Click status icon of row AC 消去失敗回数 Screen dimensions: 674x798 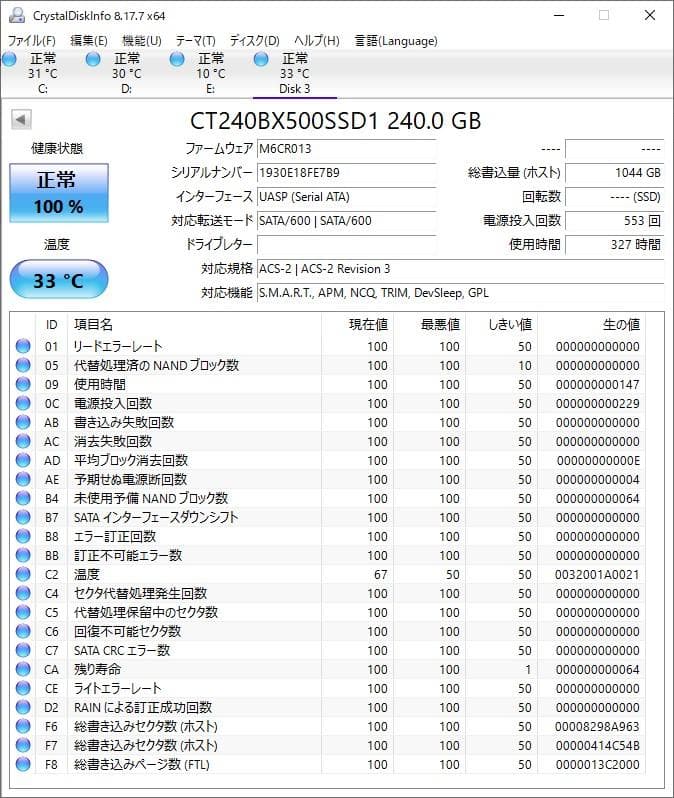pyautogui.click(x=23, y=441)
